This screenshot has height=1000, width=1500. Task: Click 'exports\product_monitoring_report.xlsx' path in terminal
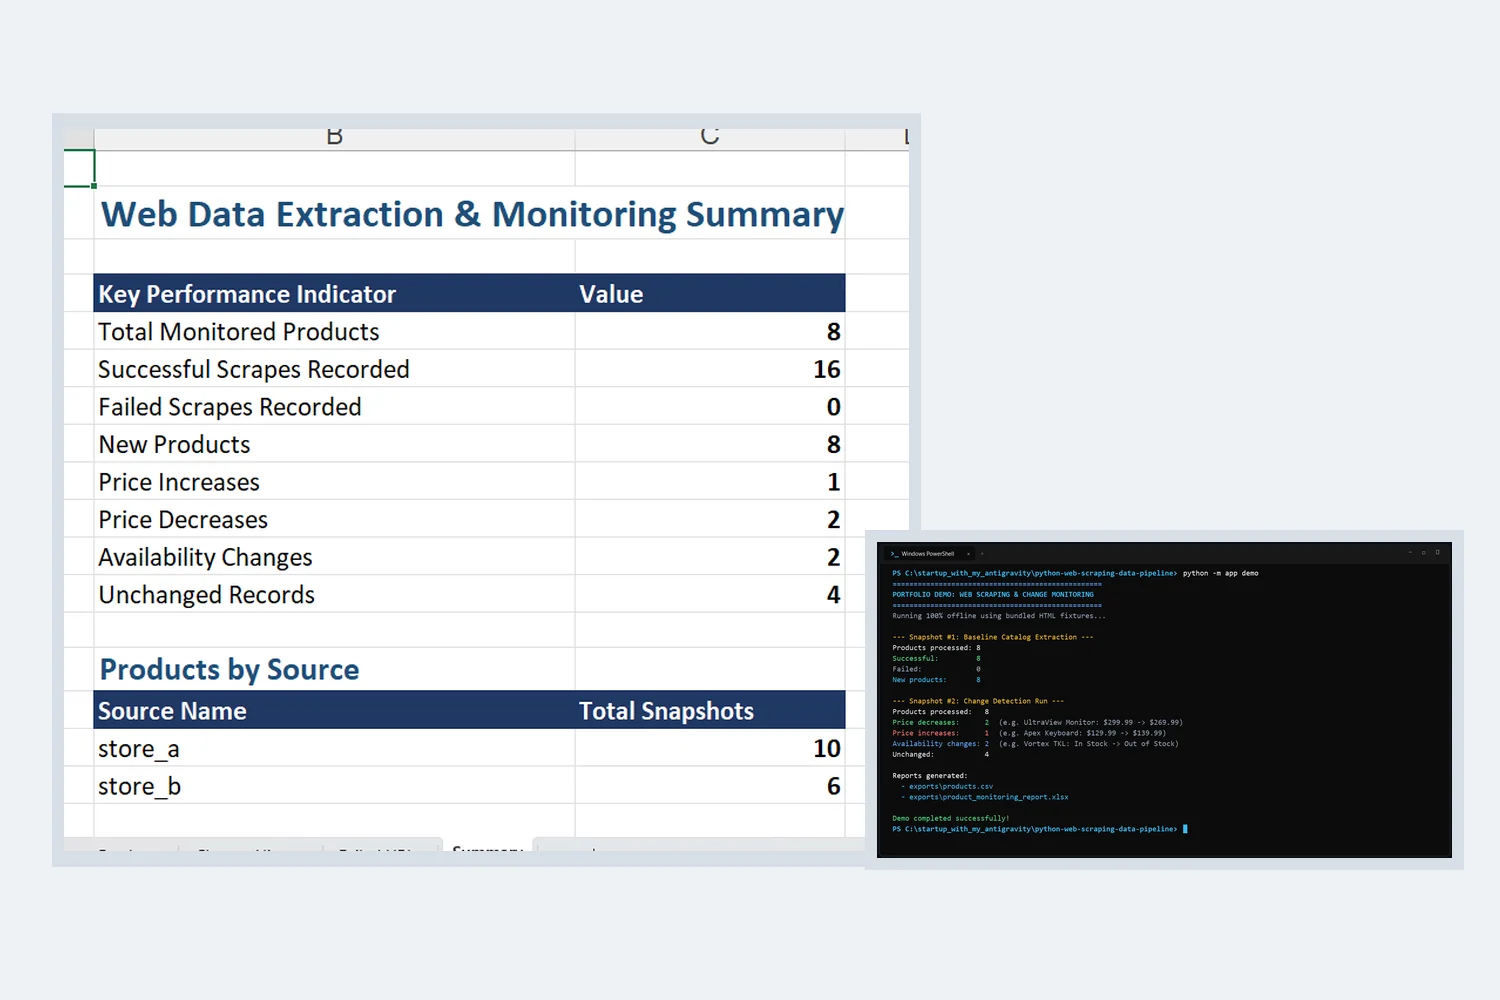click(988, 797)
